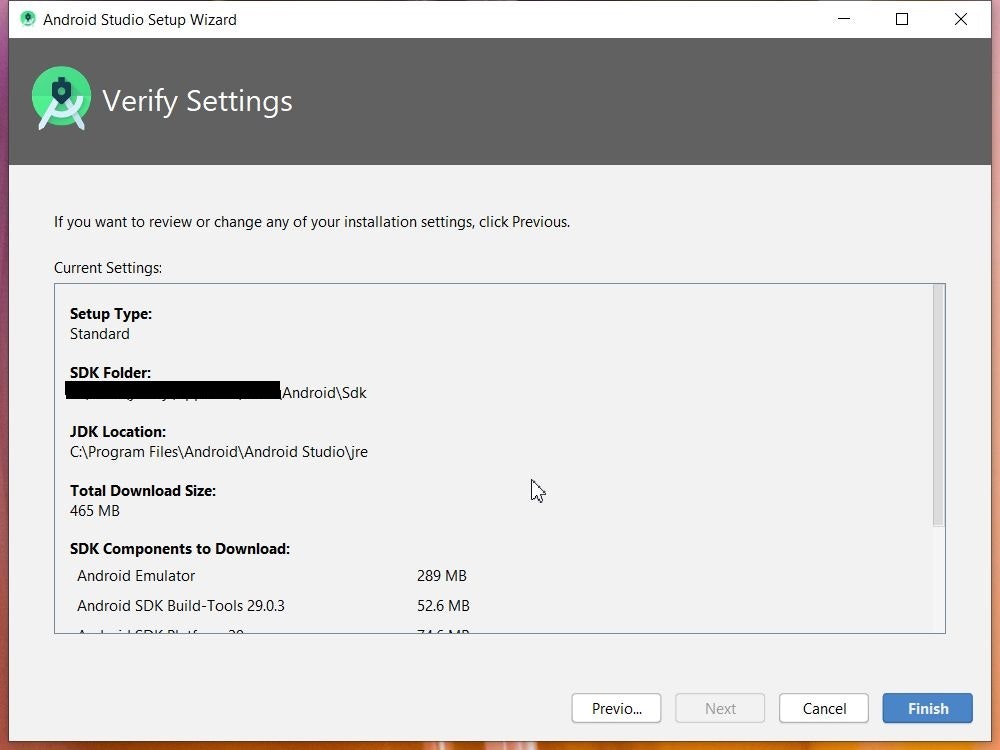This screenshot has width=1000, height=750.
Task: Click the 'SDK Components to Download:' heading
Action: coord(180,548)
